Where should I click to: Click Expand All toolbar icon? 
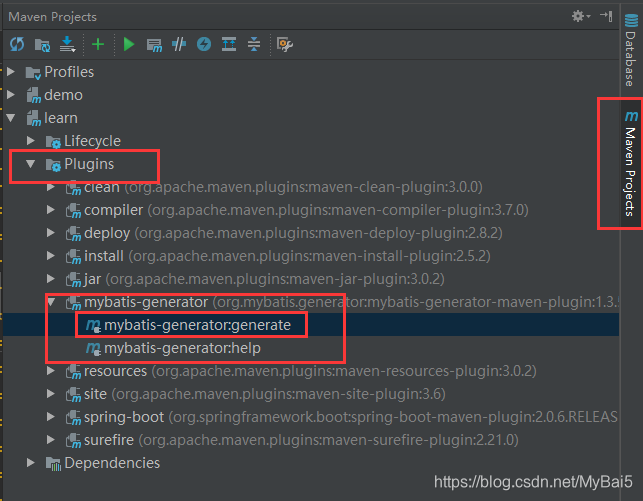[229, 44]
